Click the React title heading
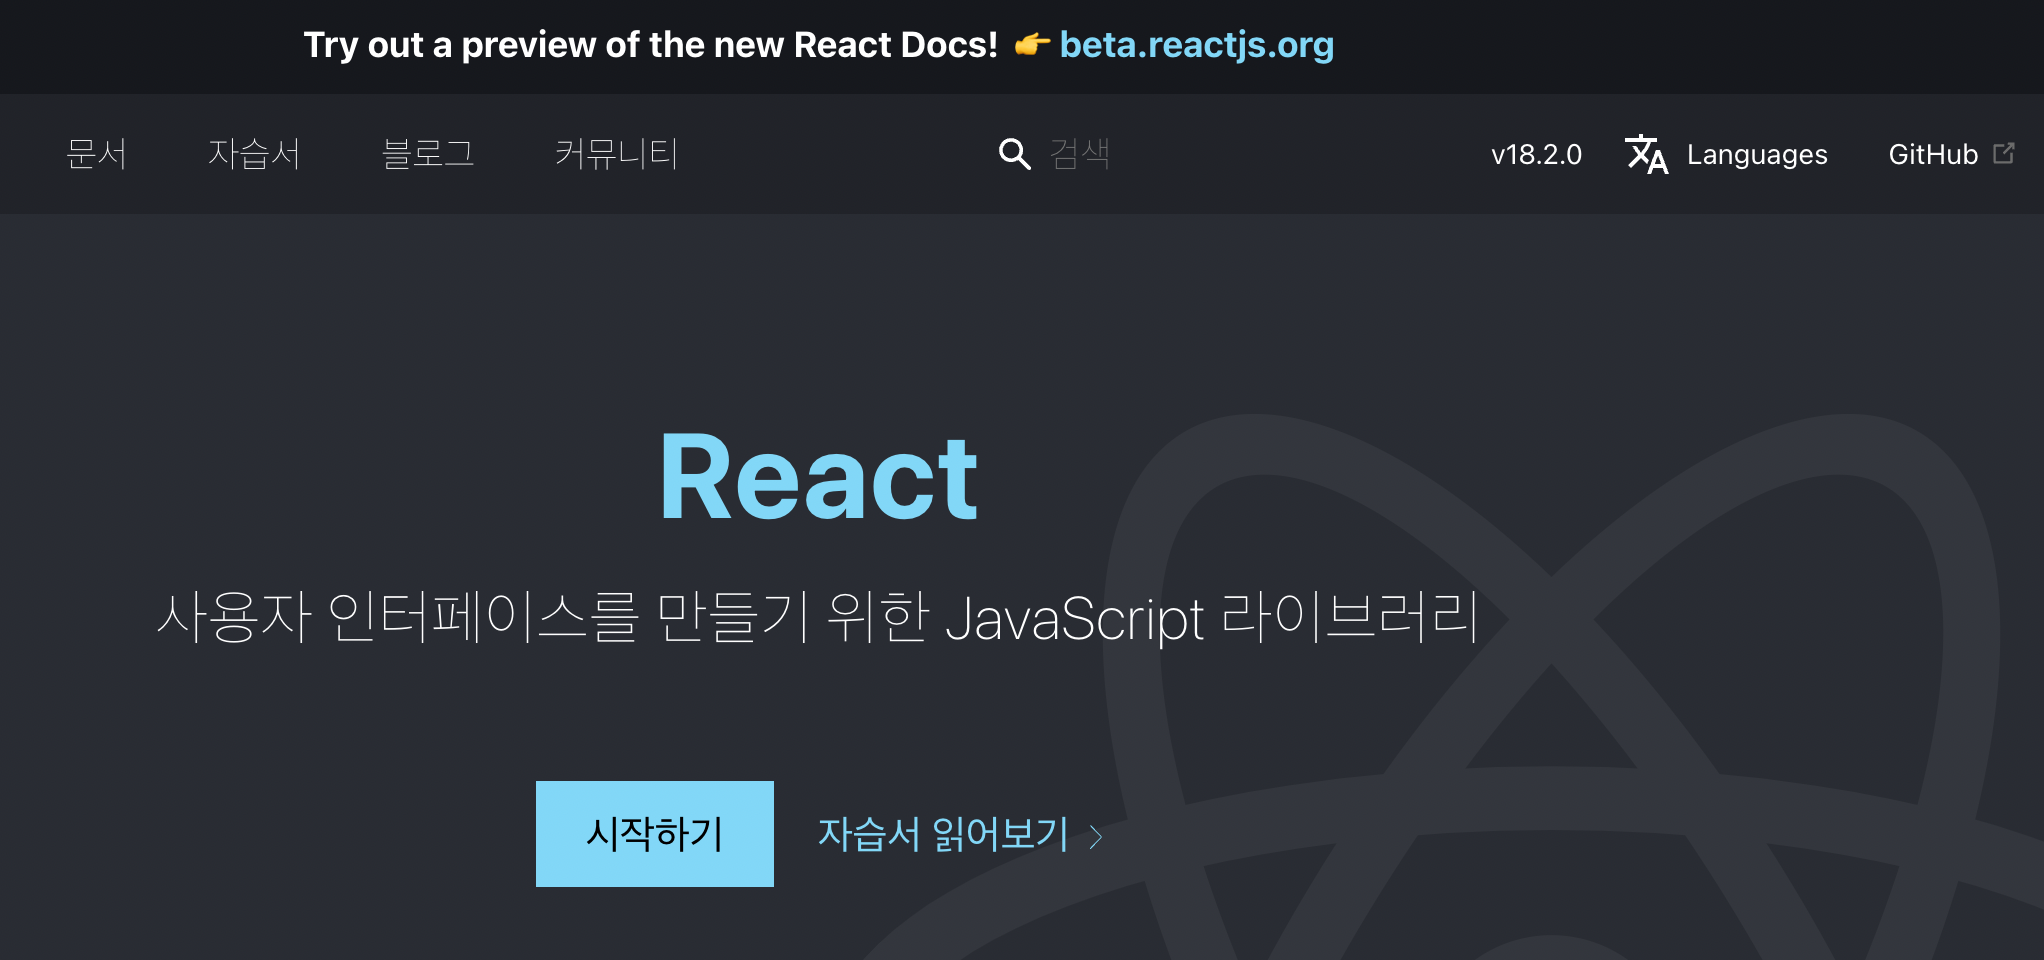The image size is (2044, 960). 819,478
